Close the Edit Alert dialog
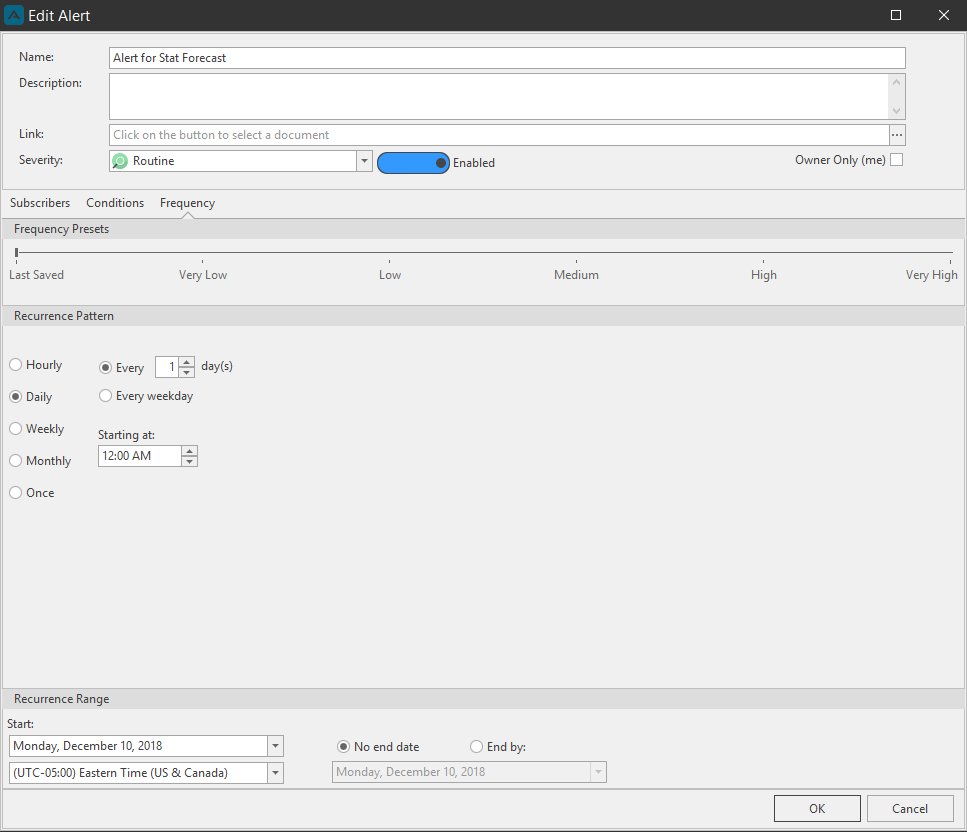The width and height of the screenshot is (967, 832). point(944,15)
